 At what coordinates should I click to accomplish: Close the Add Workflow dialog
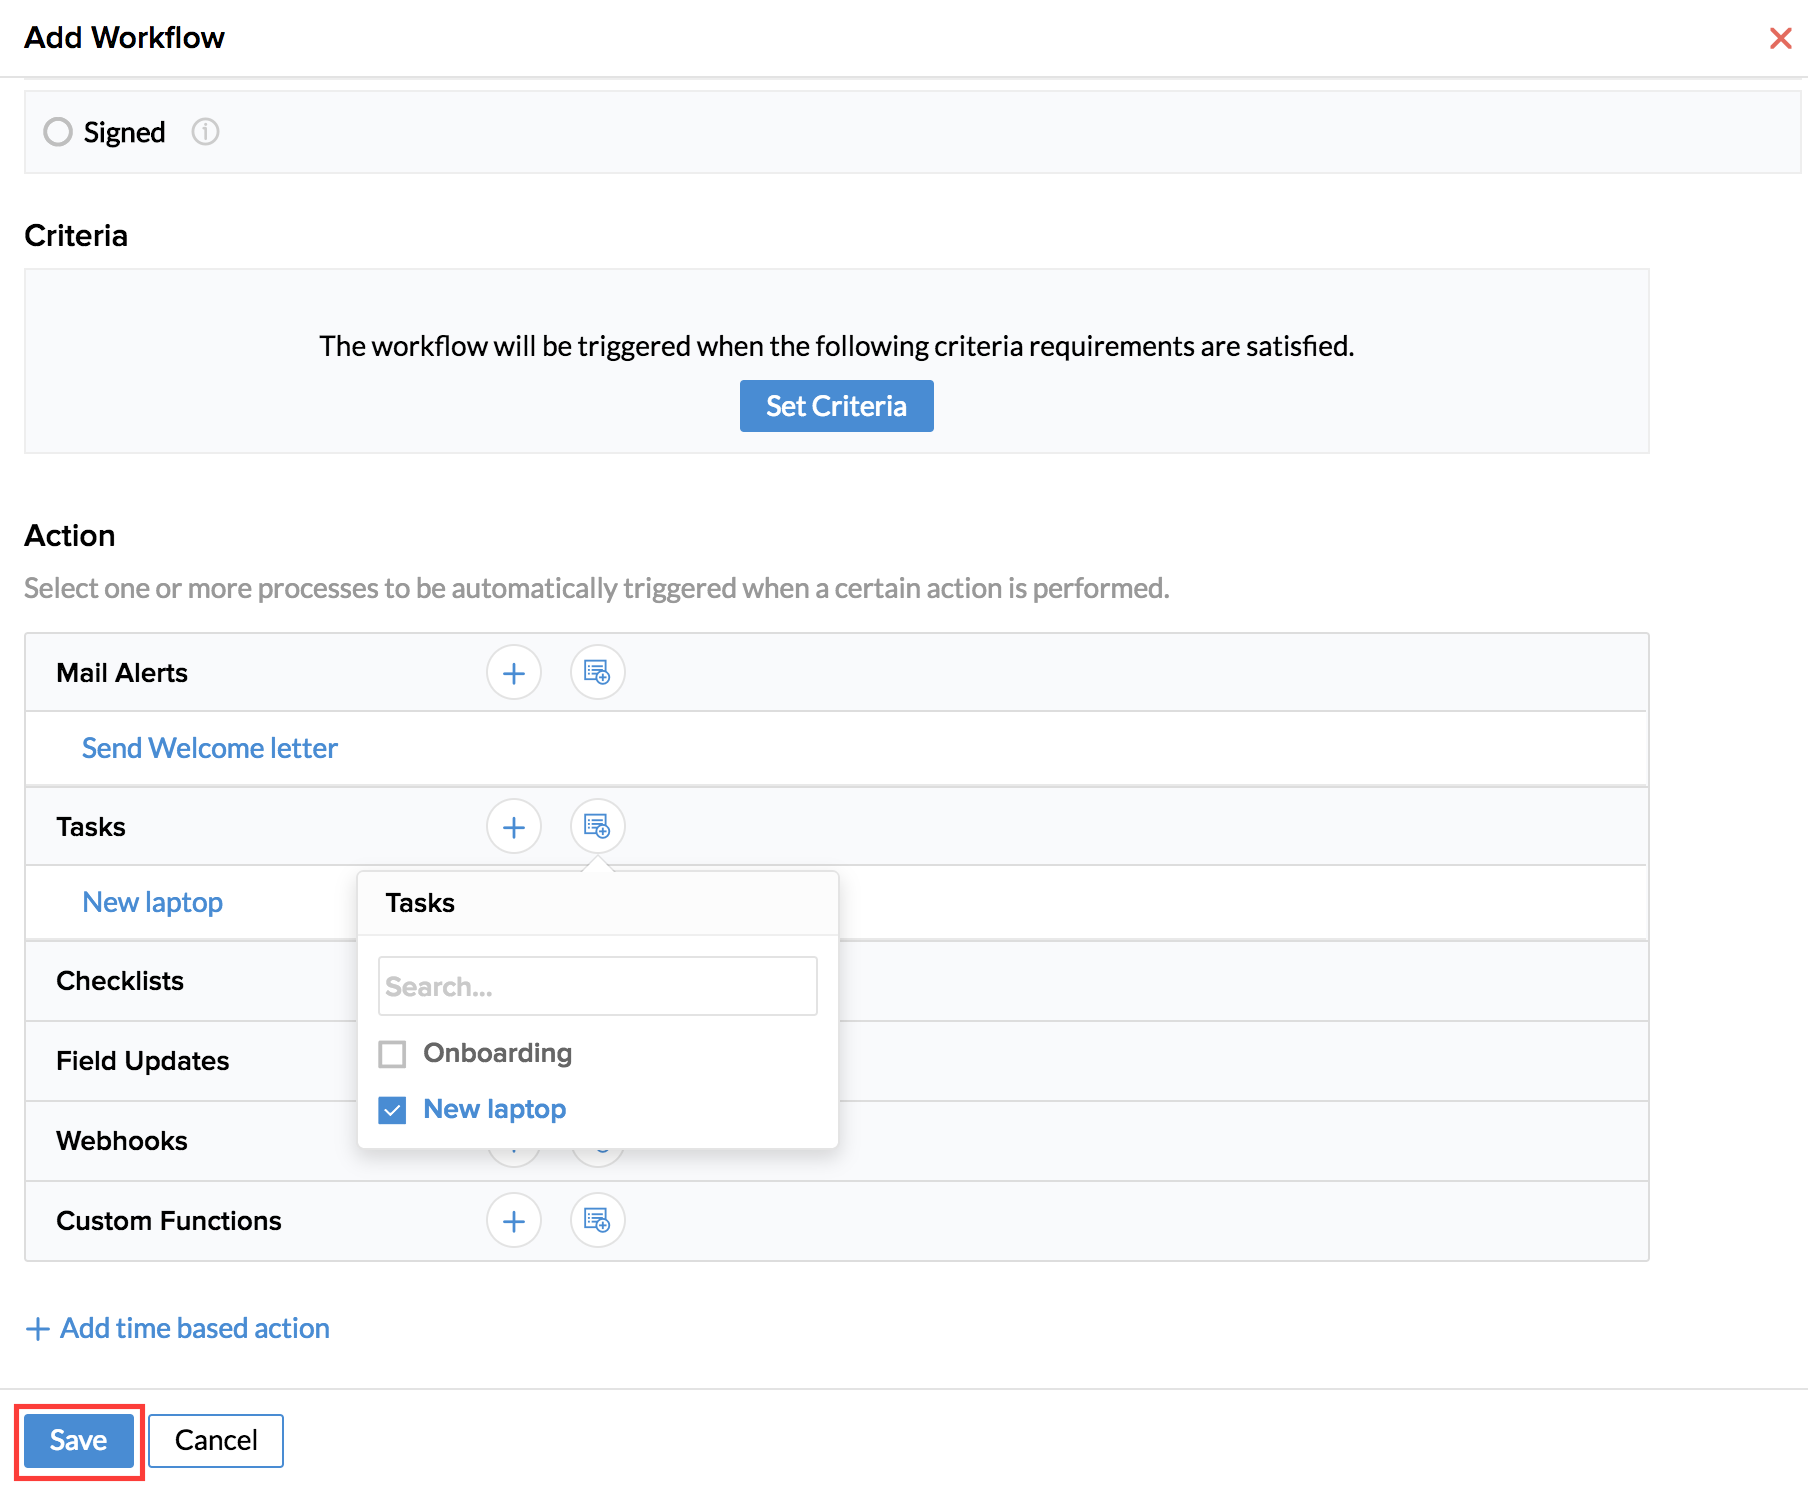1780,38
